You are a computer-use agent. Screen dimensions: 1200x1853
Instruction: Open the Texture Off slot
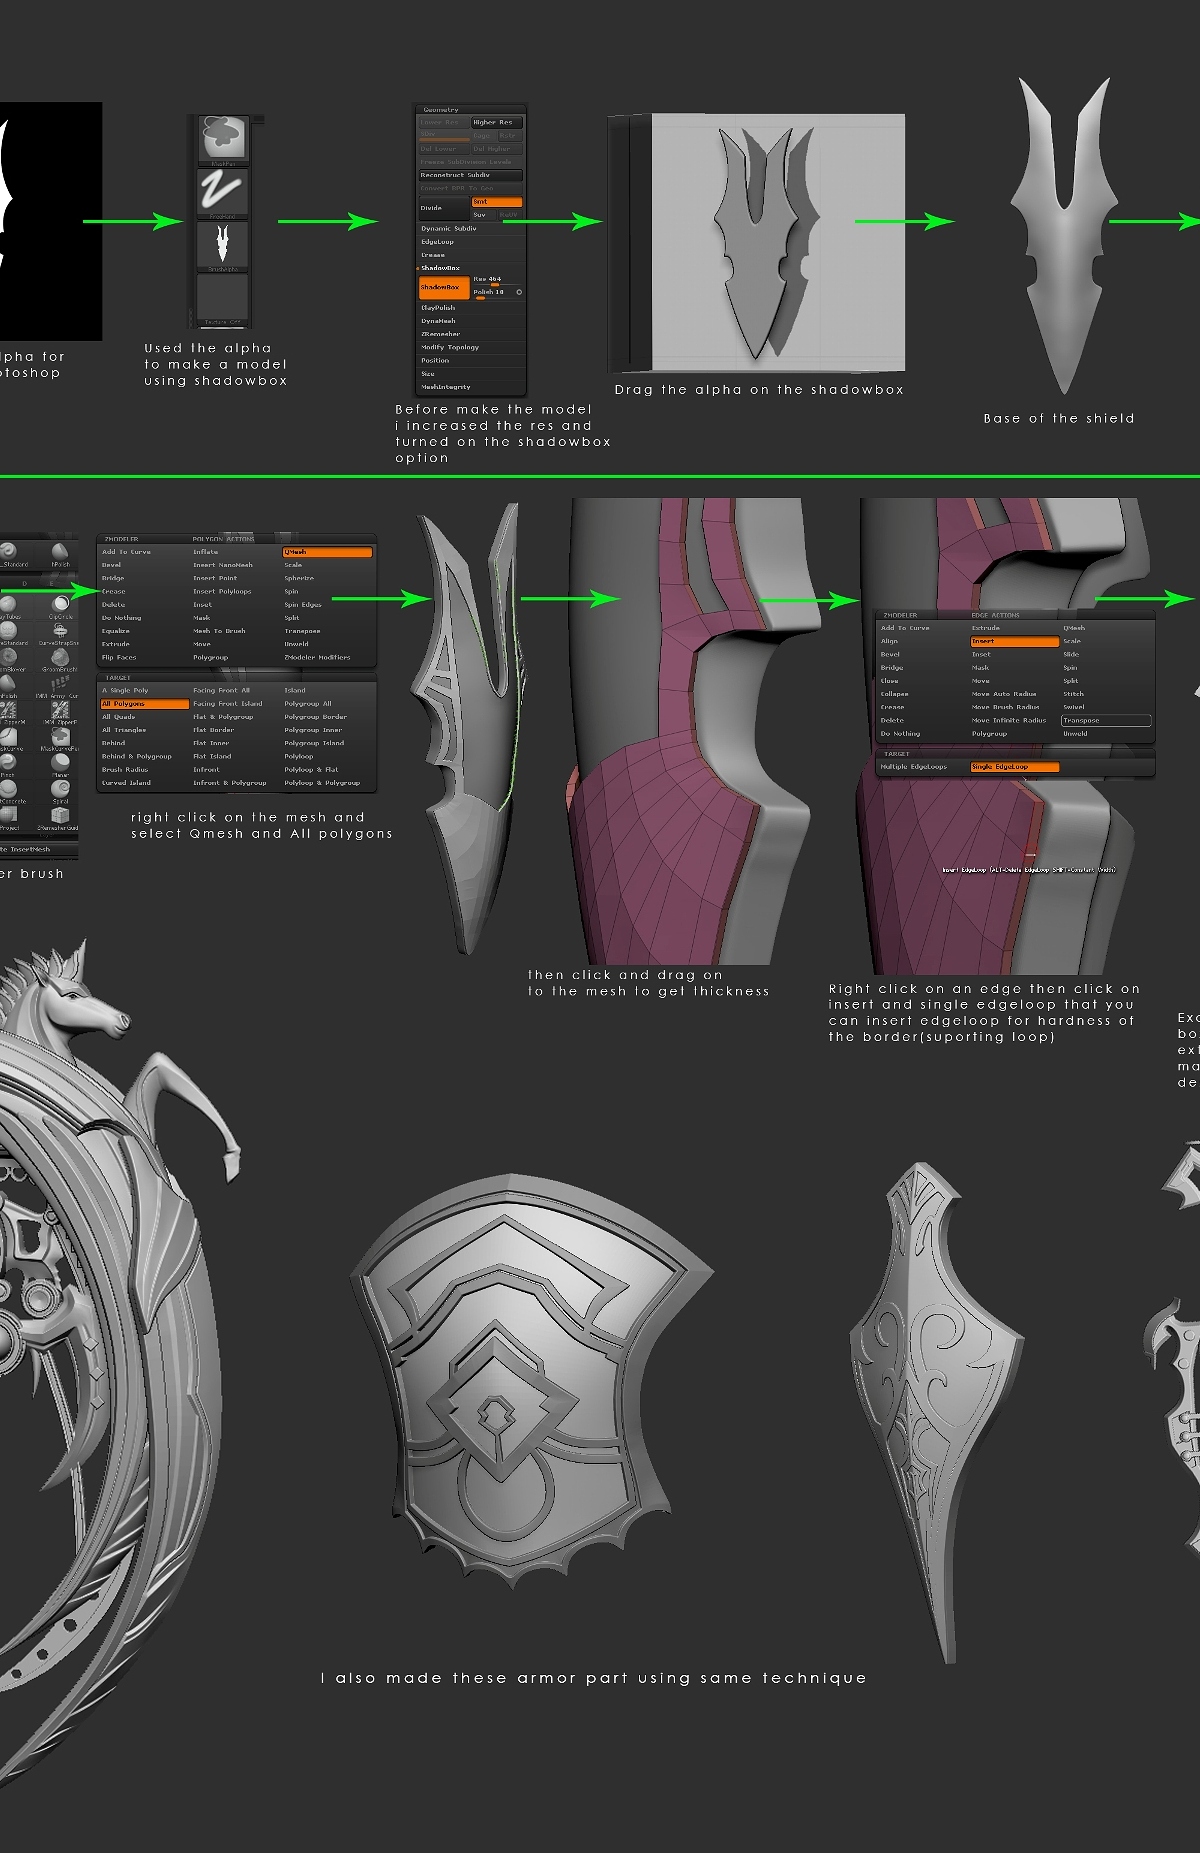tap(223, 298)
